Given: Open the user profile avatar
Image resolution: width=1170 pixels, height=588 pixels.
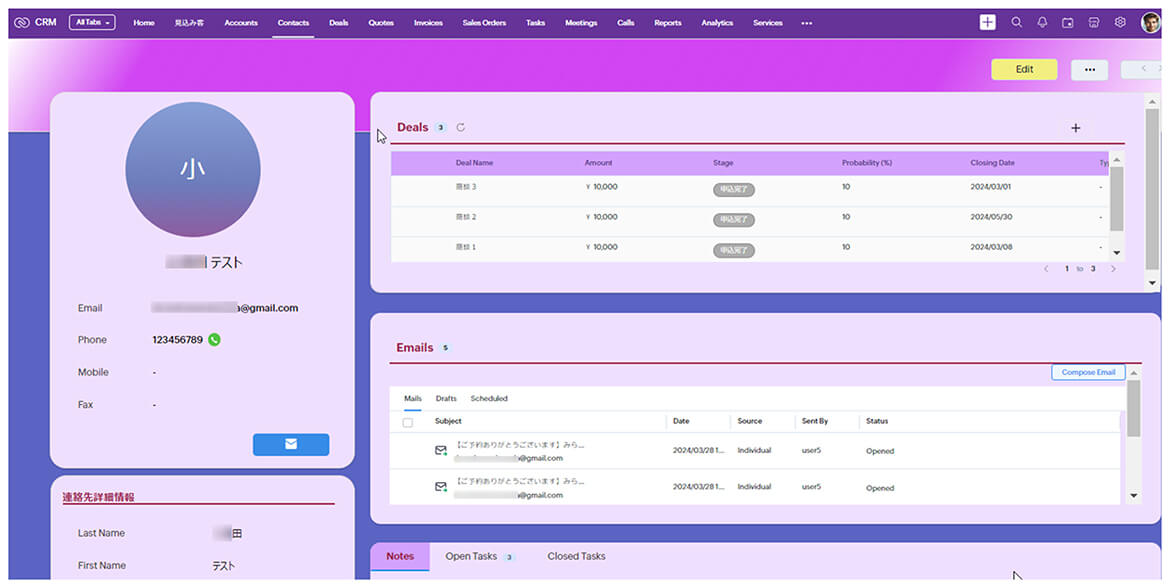Looking at the screenshot, I should (1150, 22).
